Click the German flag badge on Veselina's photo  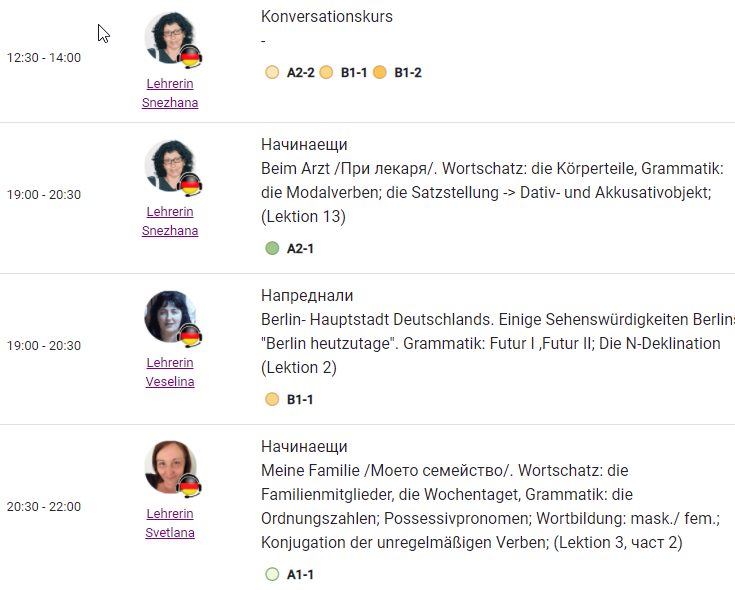tap(190, 336)
